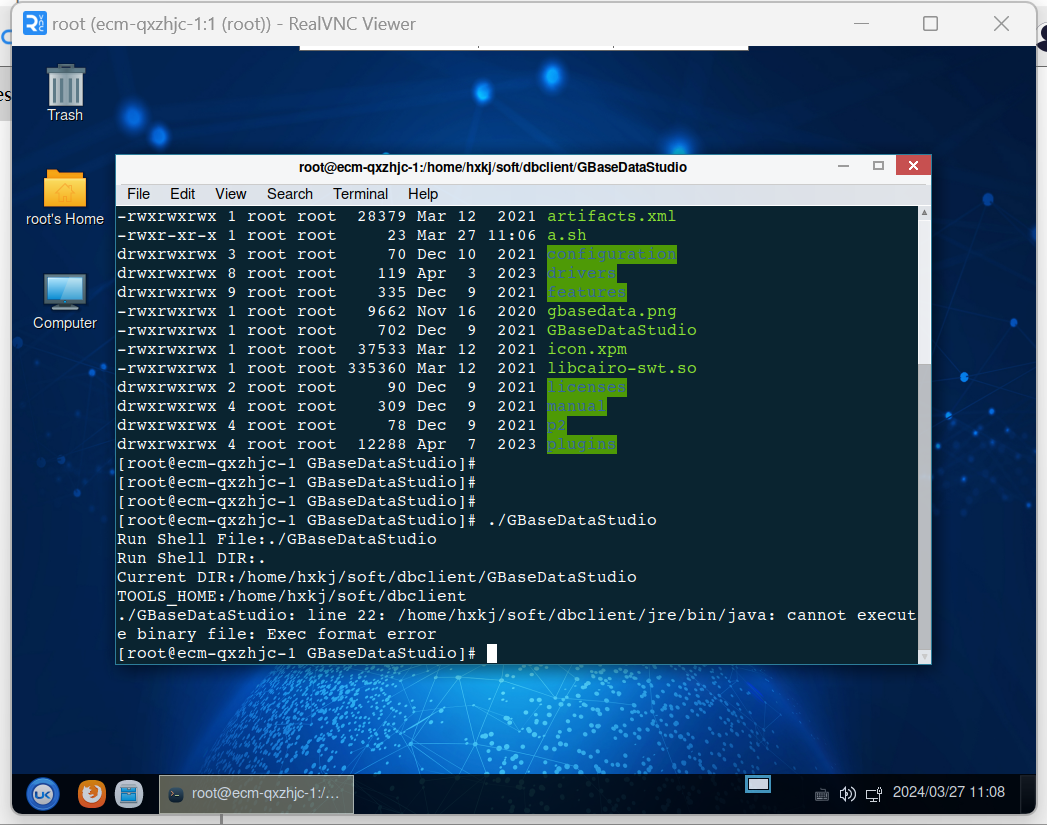Click the manual directory name

tap(576, 406)
